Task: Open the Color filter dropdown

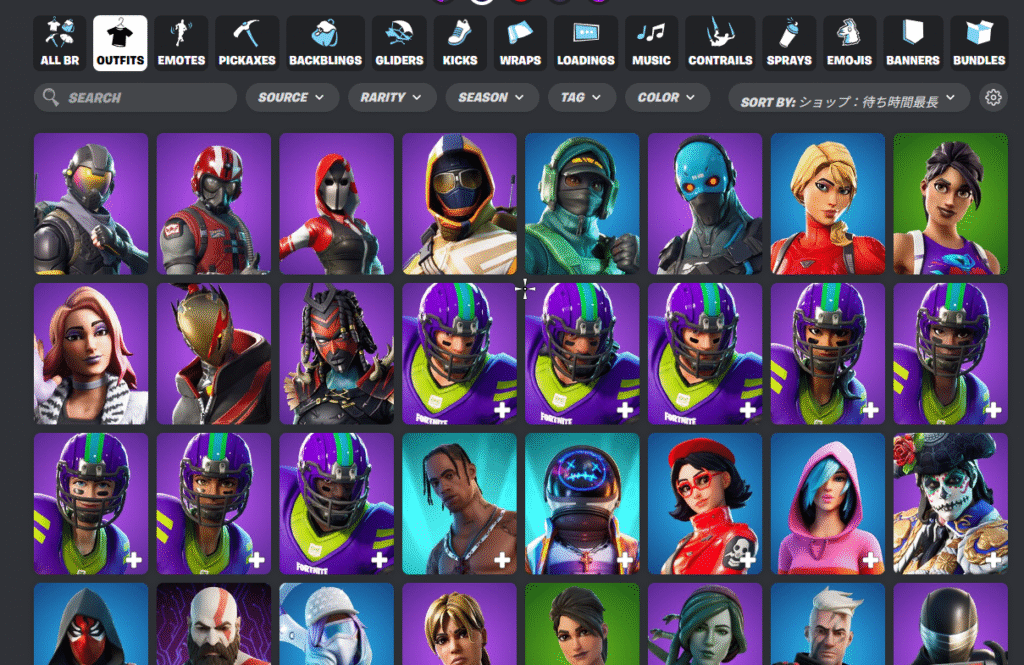Action: coord(667,97)
